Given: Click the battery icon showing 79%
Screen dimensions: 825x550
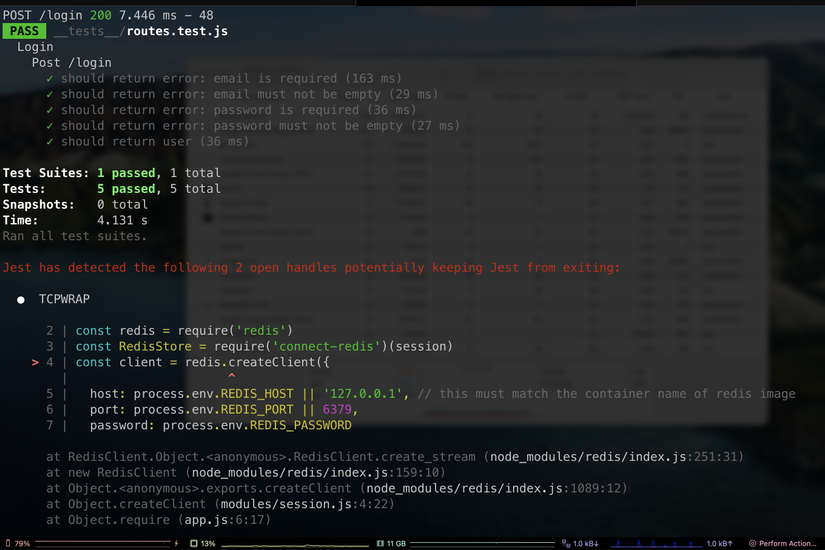Looking at the screenshot, I should [x=8, y=543].
